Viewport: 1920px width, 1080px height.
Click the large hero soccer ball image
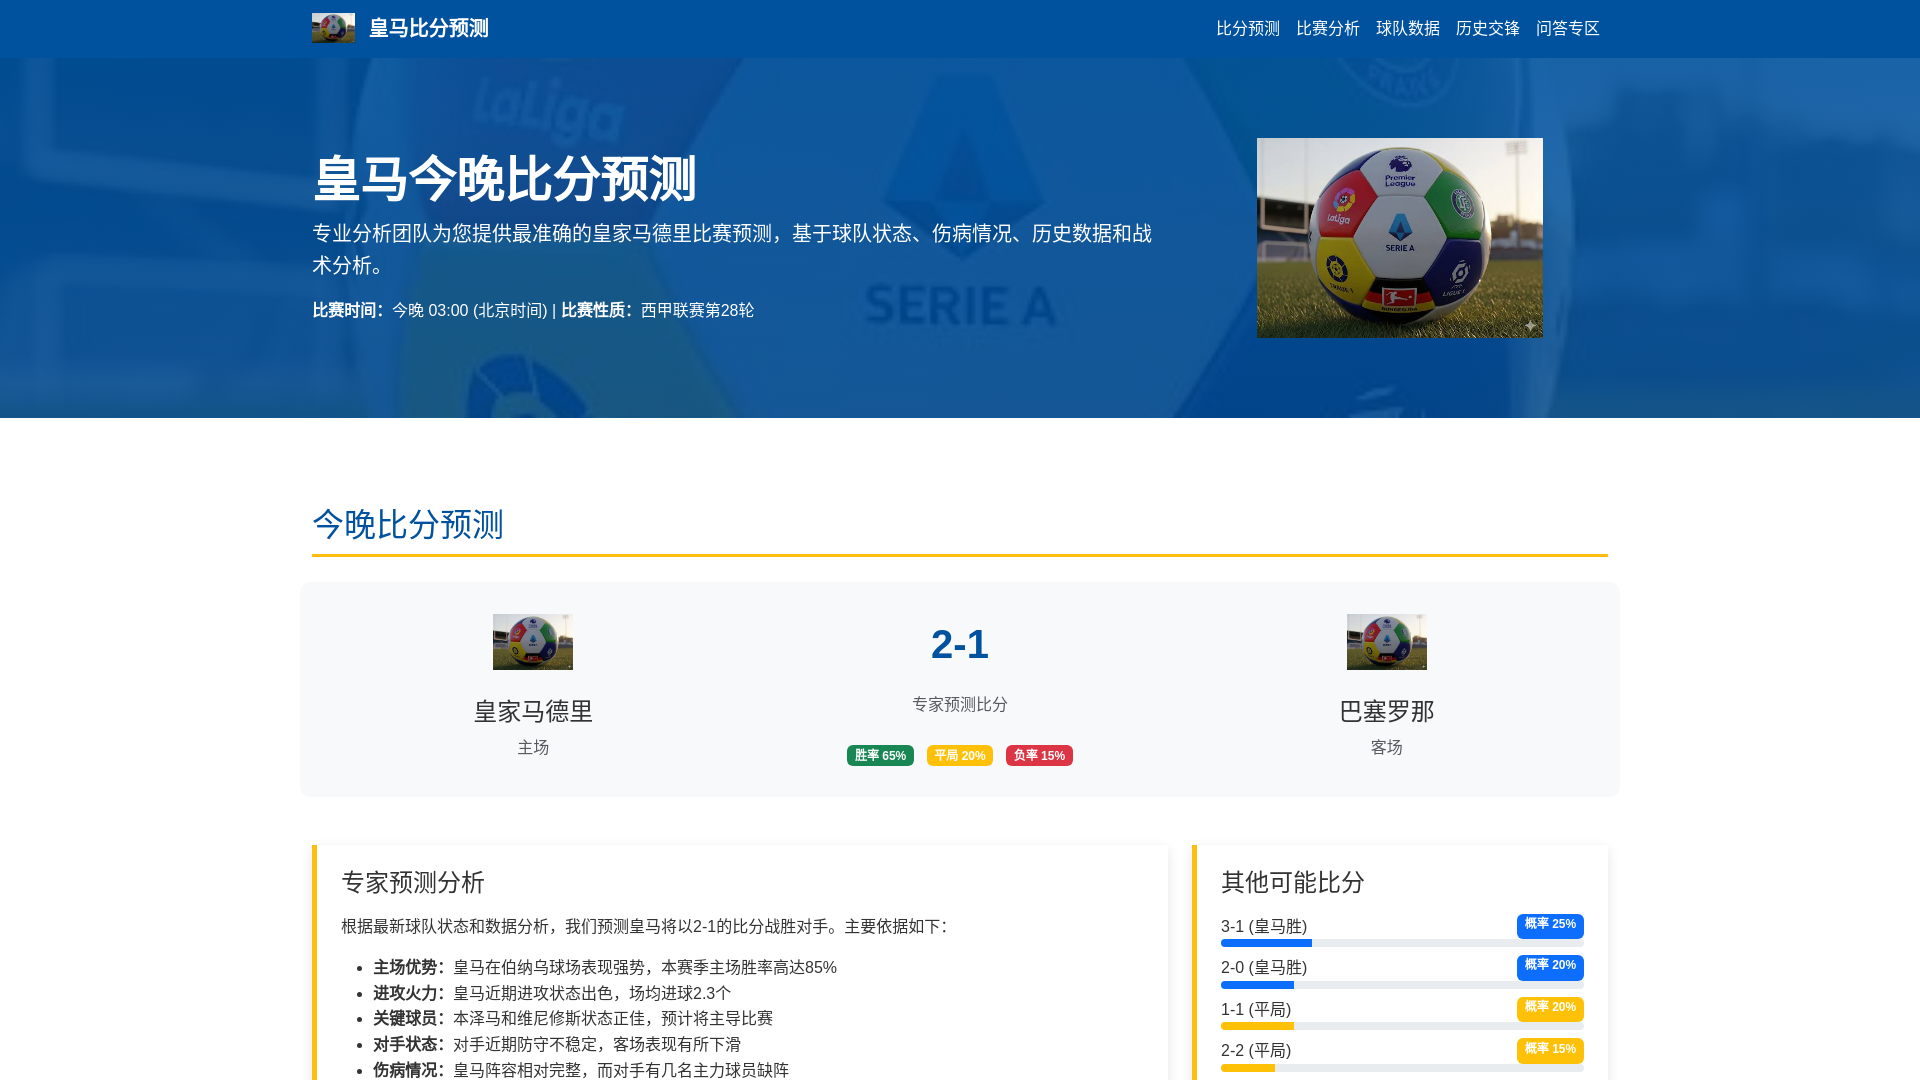tap(1400, 238)
